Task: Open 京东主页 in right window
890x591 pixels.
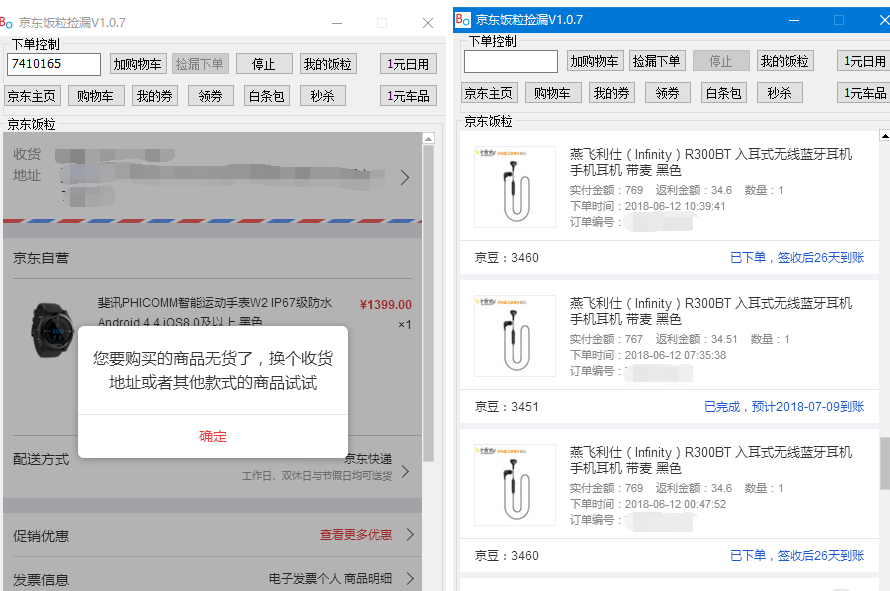Action: (489, 93)
